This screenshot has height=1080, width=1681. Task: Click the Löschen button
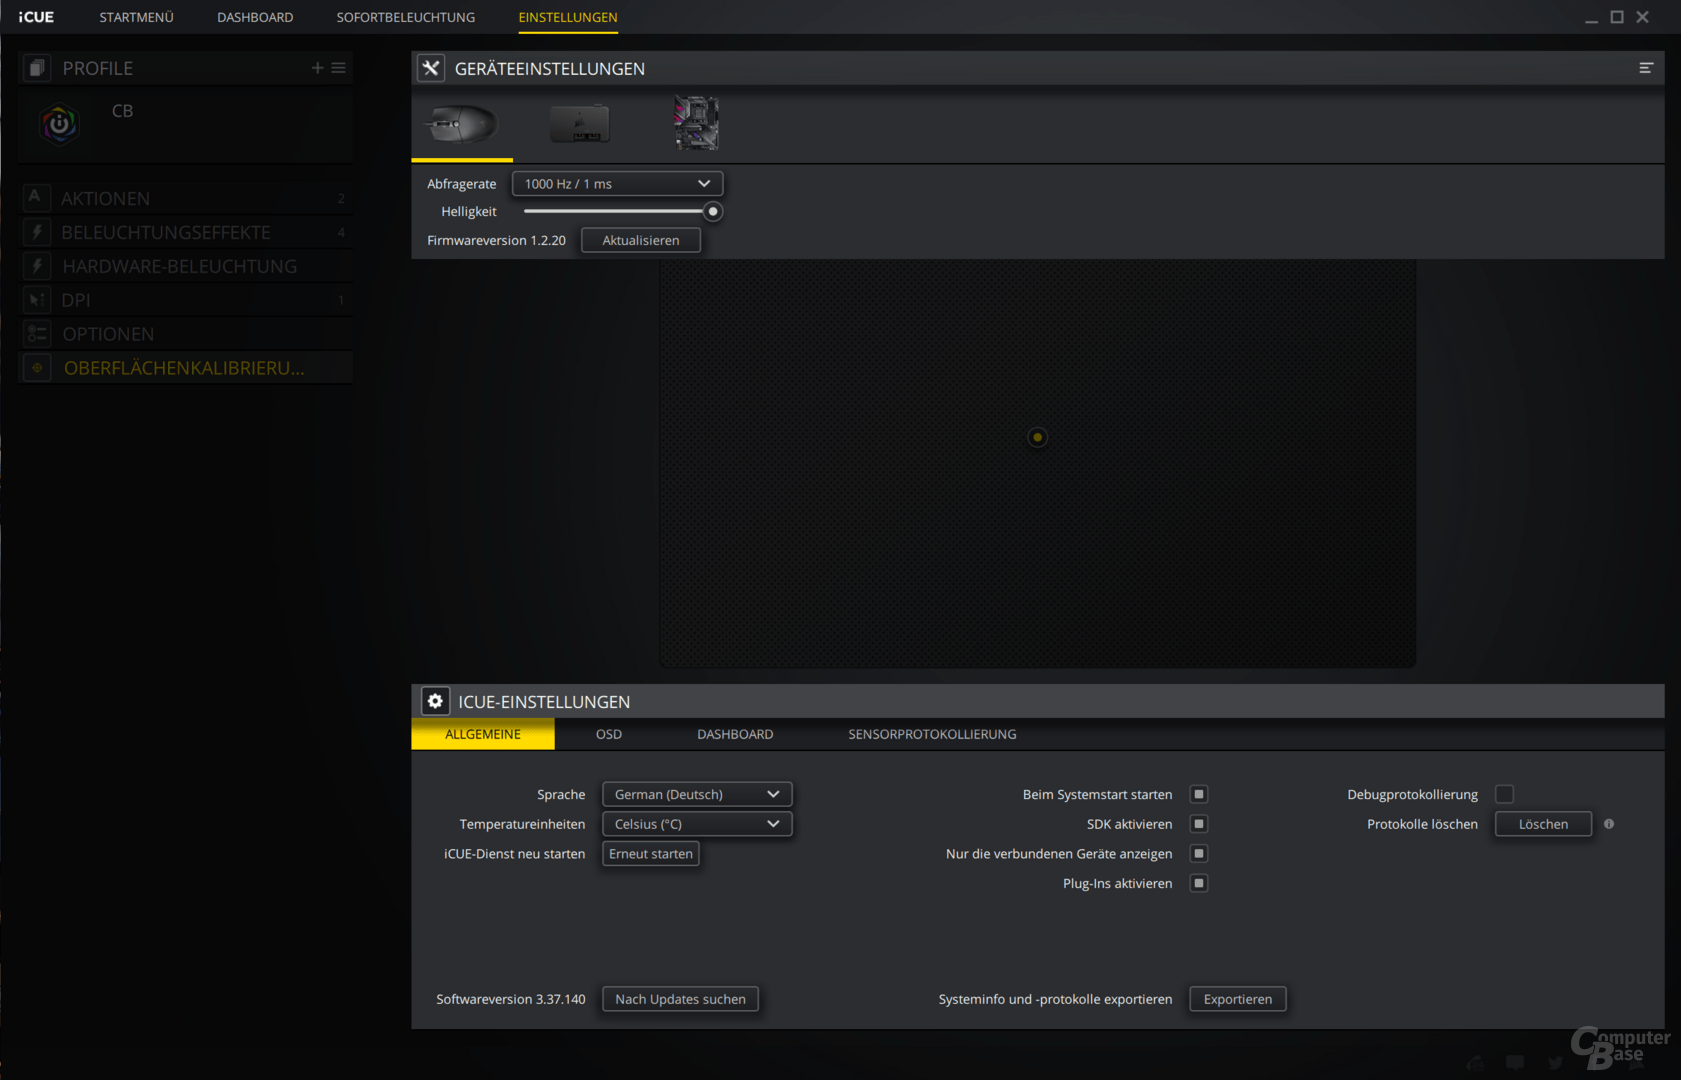coord(1543,824)
